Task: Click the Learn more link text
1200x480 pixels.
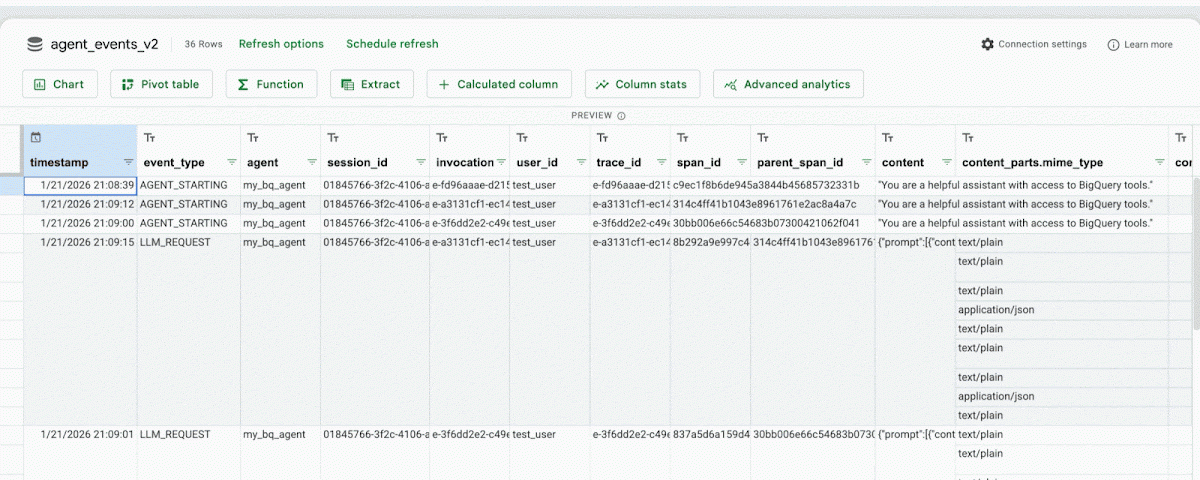Action: [1148, 45]
